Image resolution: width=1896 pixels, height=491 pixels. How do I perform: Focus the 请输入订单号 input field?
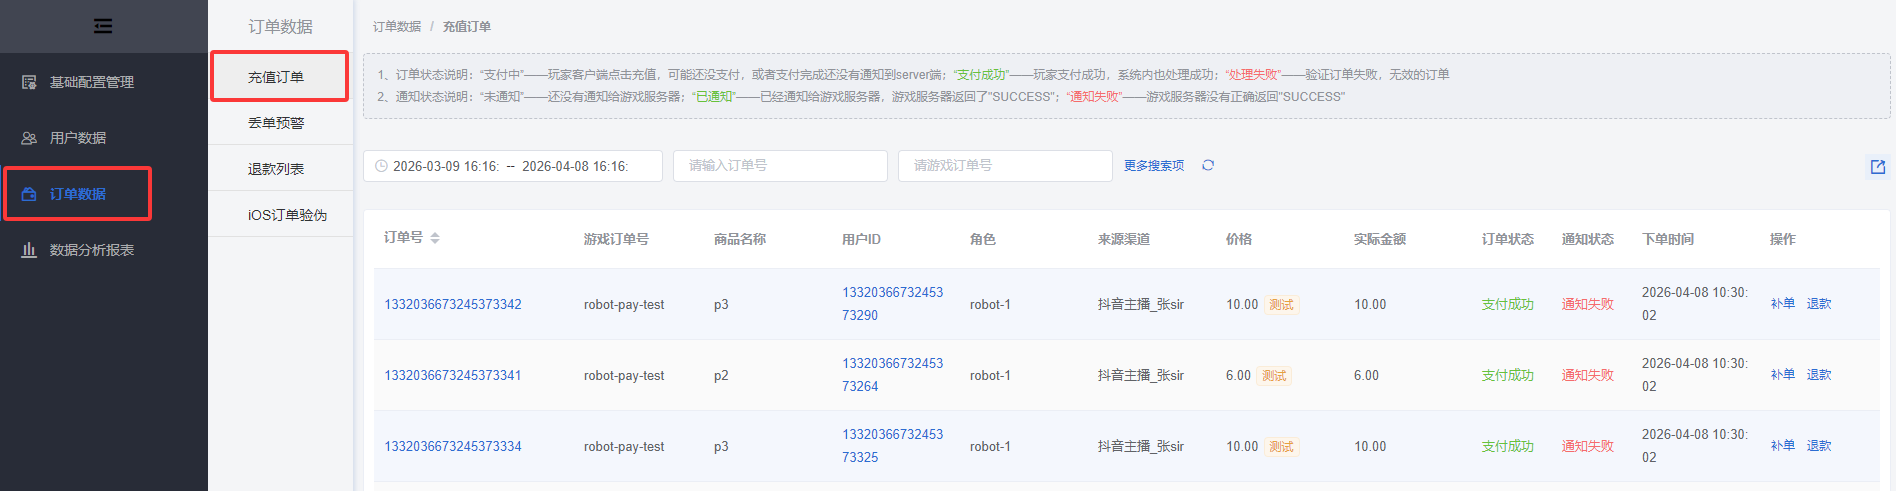(x=780, y=166)
